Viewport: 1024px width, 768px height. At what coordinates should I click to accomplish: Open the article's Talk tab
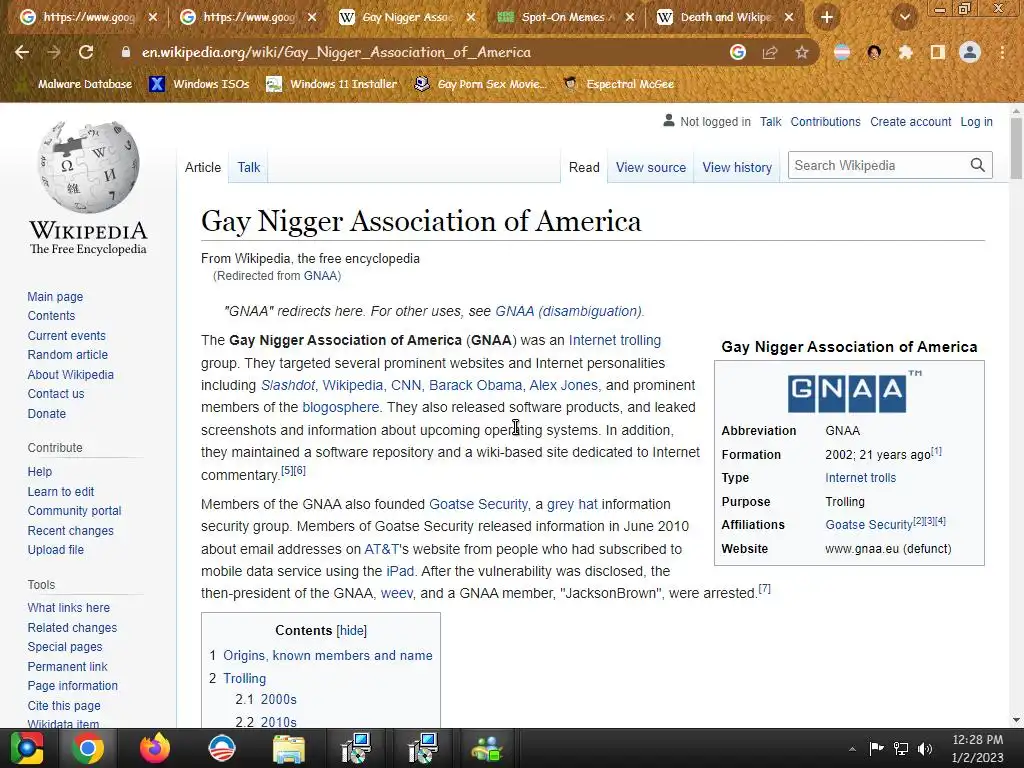pos(249,167)
